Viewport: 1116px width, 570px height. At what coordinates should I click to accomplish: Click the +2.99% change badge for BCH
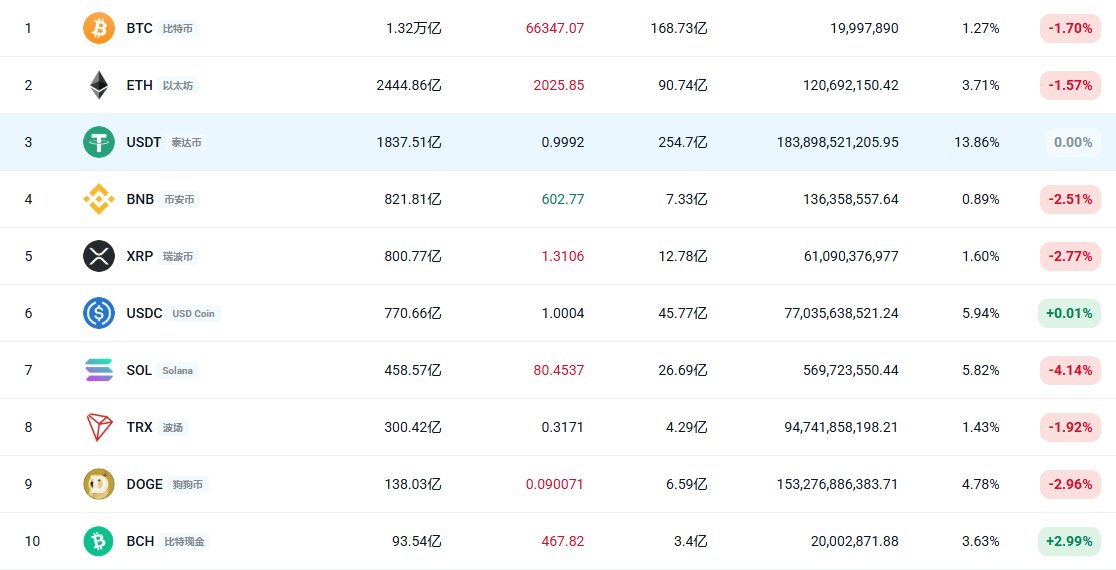coord(1070,541)
